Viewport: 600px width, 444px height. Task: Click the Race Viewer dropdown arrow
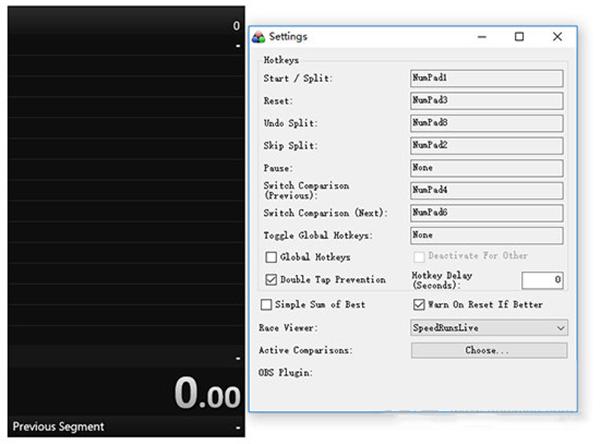point(561,328)
